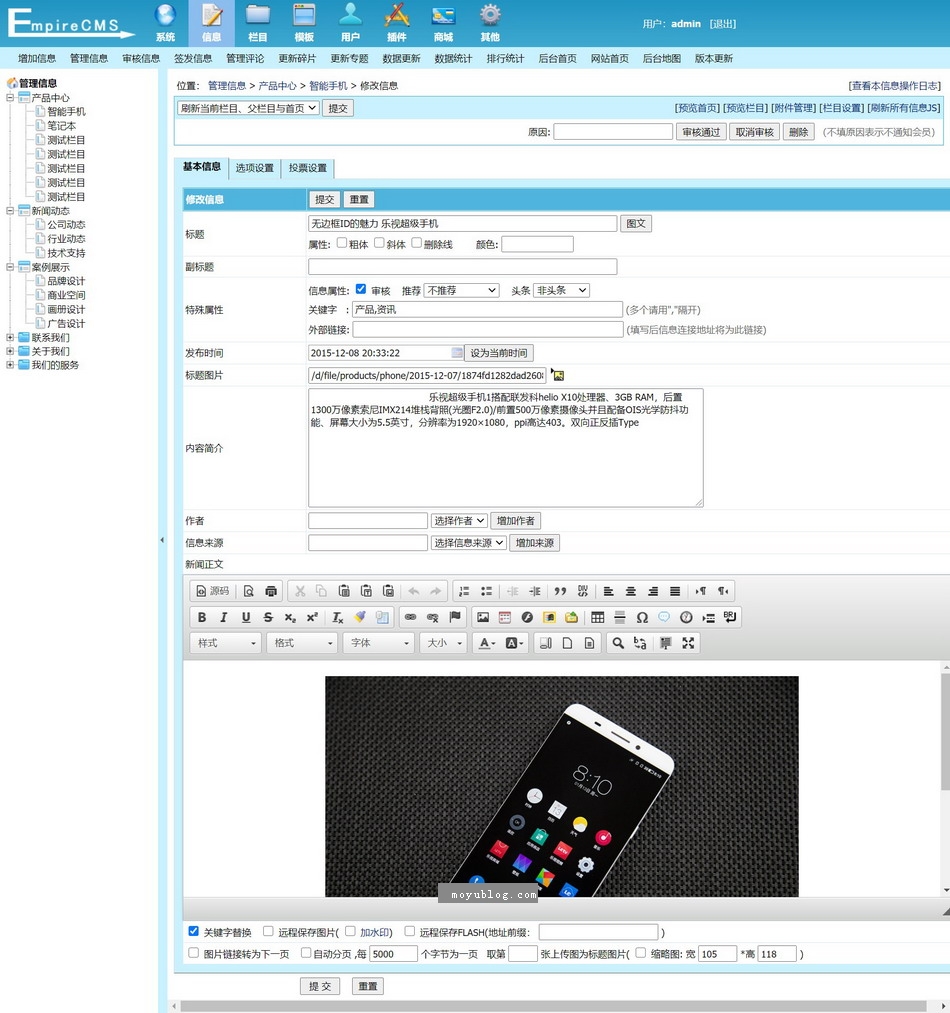Open the editor 样式 style dropdown

tap(226, 643)
